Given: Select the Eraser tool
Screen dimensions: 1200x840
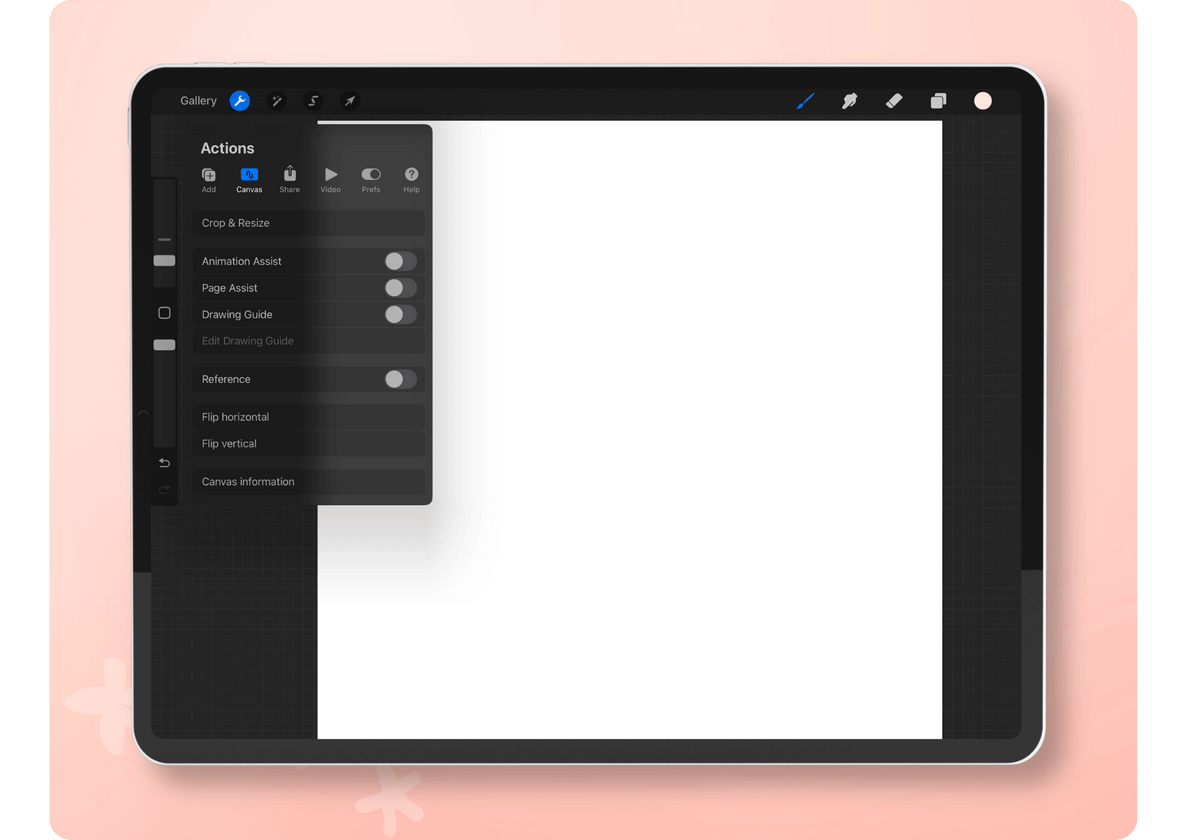Looking at the screenshot, I should click(x=894, y=101).
